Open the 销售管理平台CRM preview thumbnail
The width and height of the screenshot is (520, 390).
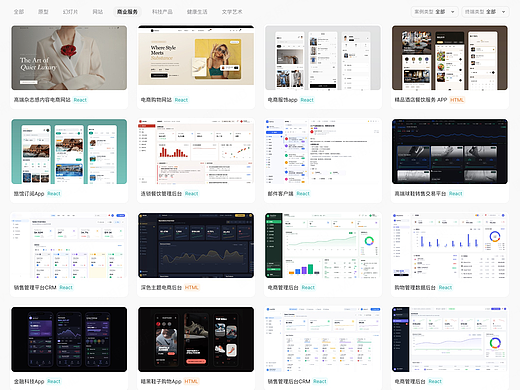point(69,245)
